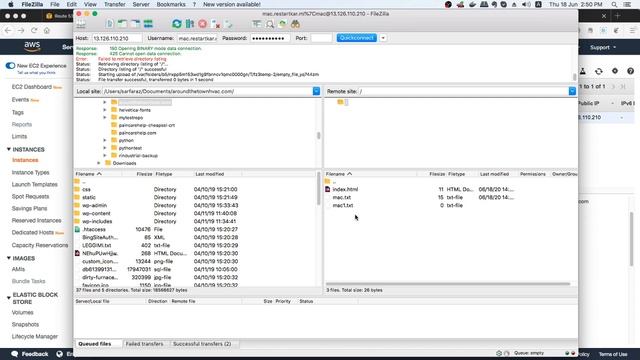Open settings gear in EC2 console
Viewport: 640px width, 360px height.
pyautogui.click(x=615, y=71)
